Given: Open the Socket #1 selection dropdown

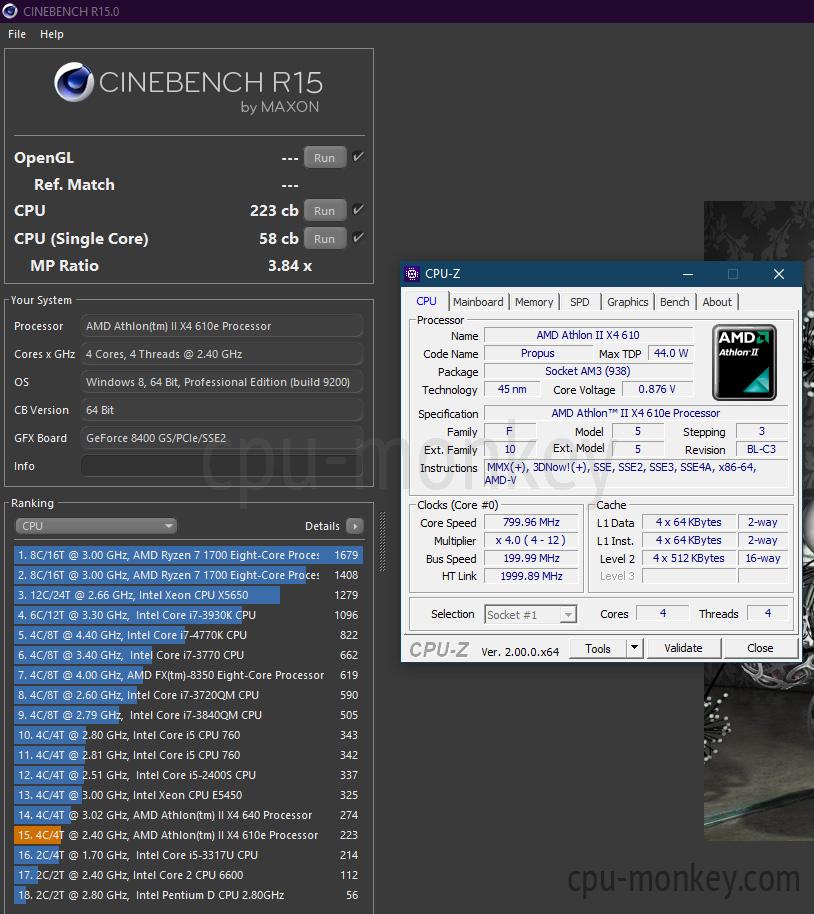Looking at the screenshot, I should point(530,614).
